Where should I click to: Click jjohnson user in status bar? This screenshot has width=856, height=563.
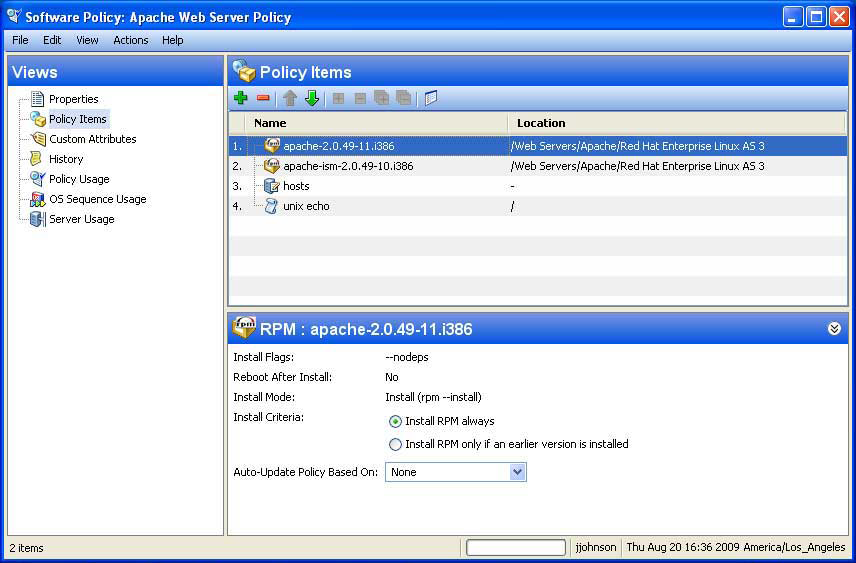tap(596, 547)
